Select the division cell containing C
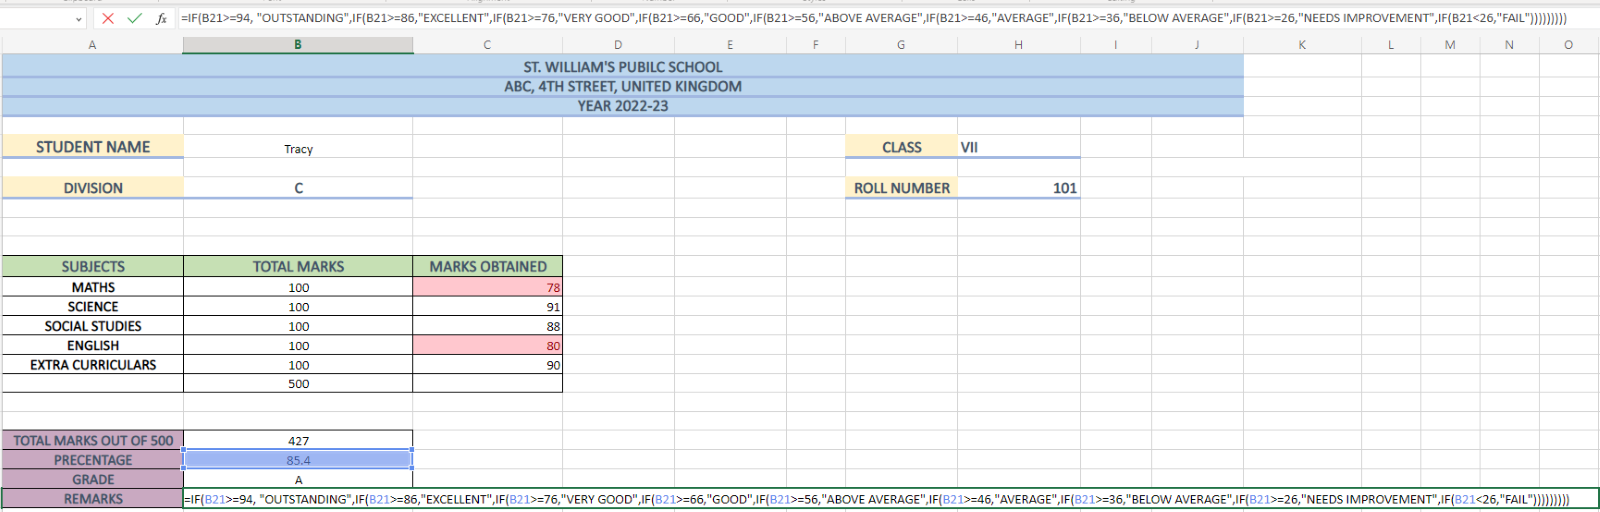The image size is (1600, 512). pos(298,188)
